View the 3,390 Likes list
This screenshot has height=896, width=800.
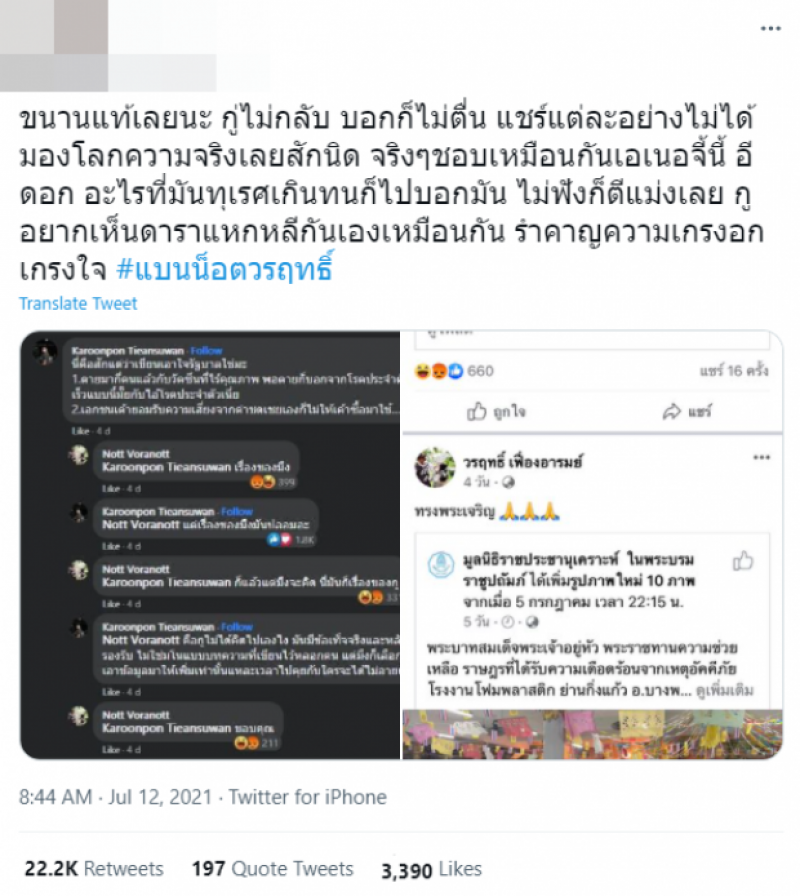[x=431, y=869]
